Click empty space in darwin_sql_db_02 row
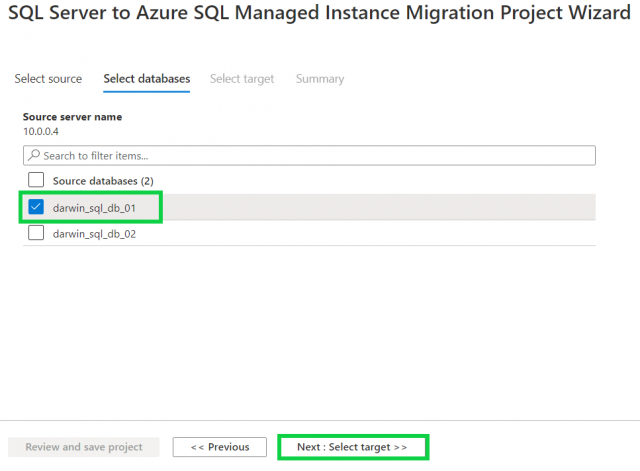 click(x=380, y=233)
